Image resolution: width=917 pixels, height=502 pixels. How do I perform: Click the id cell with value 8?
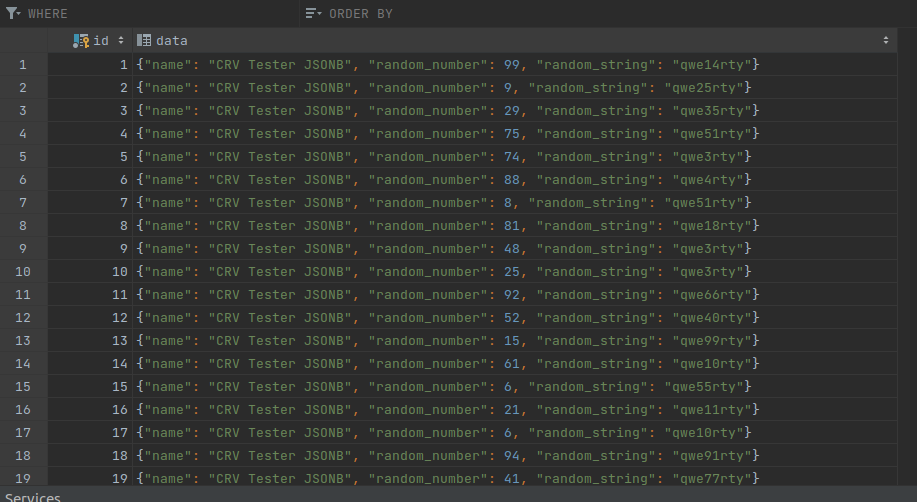[90, 226]
